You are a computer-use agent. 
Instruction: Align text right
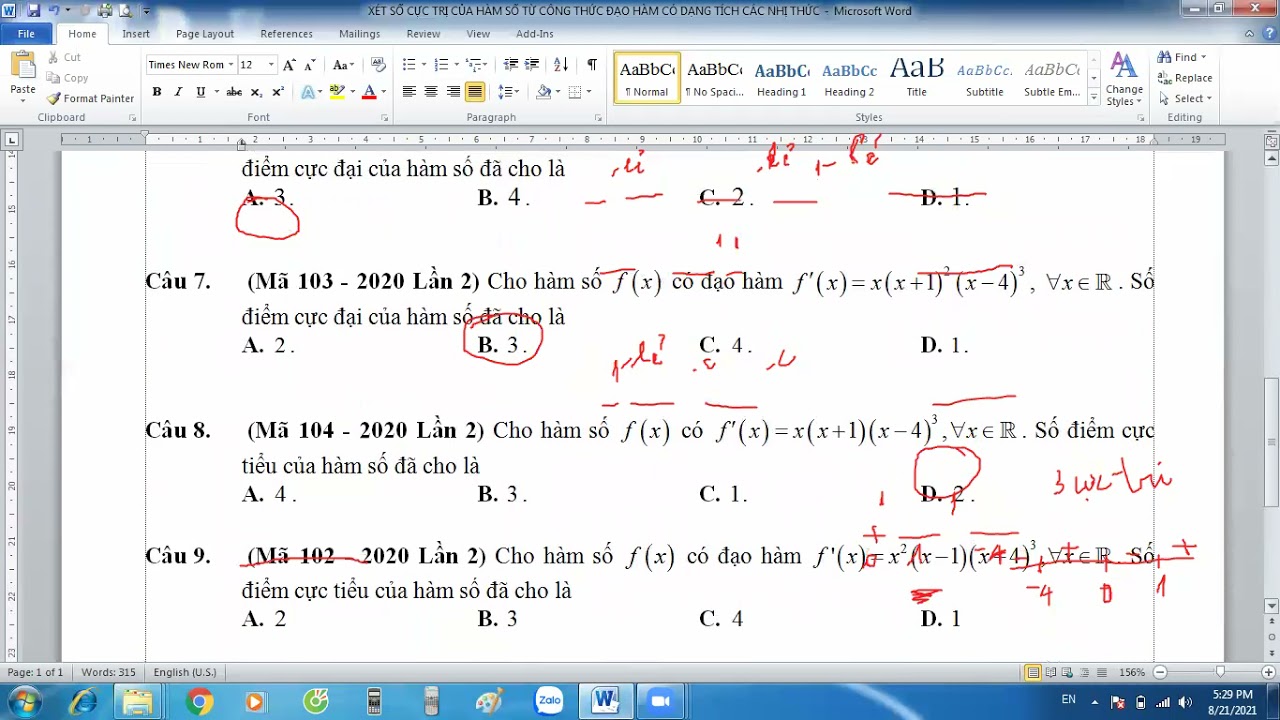pyautogui.click(x=453, y=92)
